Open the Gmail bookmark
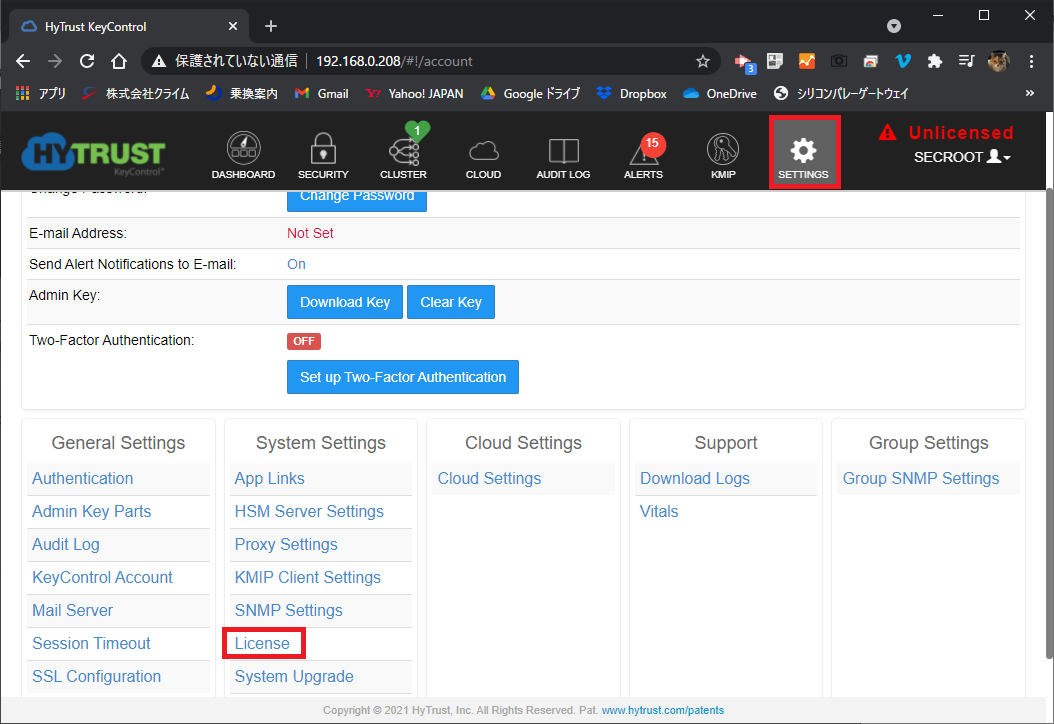Viewport: 1054px width, 724px height. (322, 93)
